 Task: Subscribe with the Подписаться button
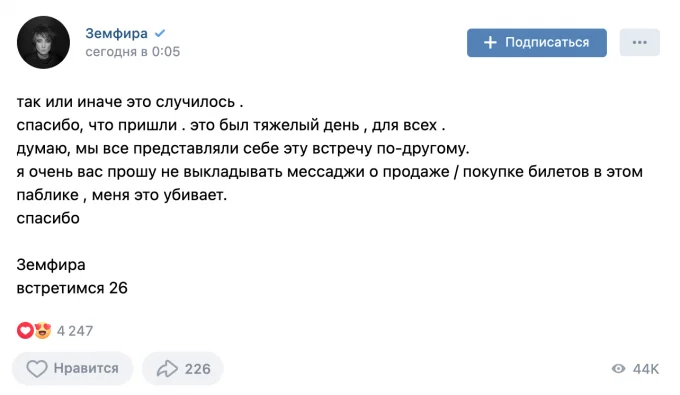[537, 42]
